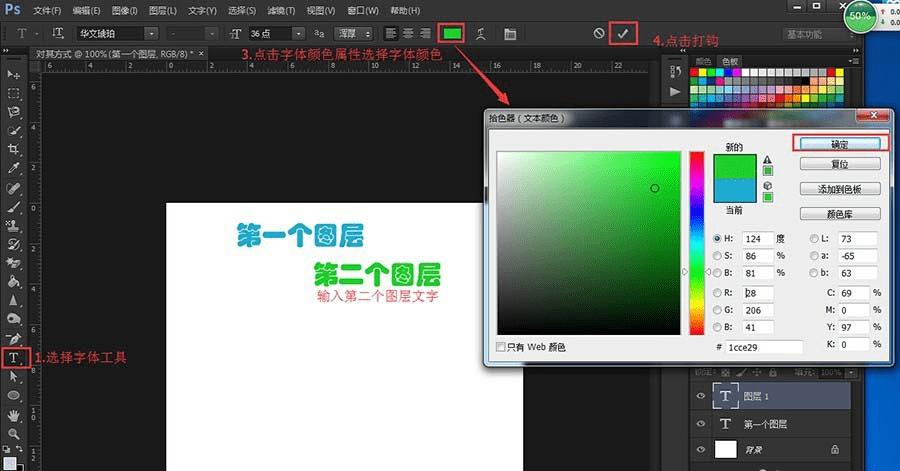
Task: Select the Dodge tool
Action: (14, 320)
